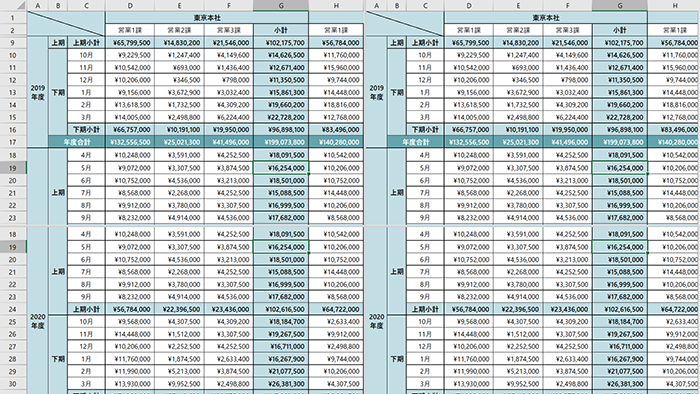Click ¥96,898,100 in row 16, right pane
The width and height of the screenshot is (700, 394).
coord(620,130)
